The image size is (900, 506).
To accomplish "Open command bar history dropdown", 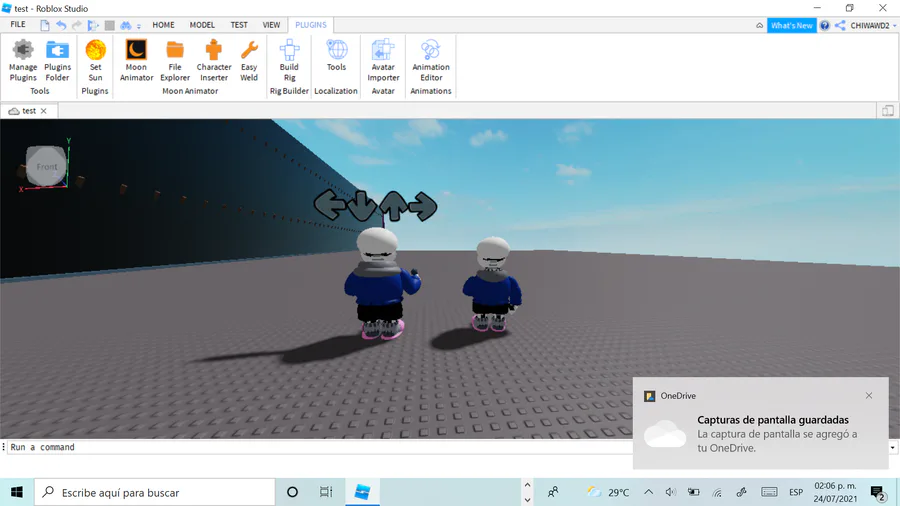I will 893,447.
